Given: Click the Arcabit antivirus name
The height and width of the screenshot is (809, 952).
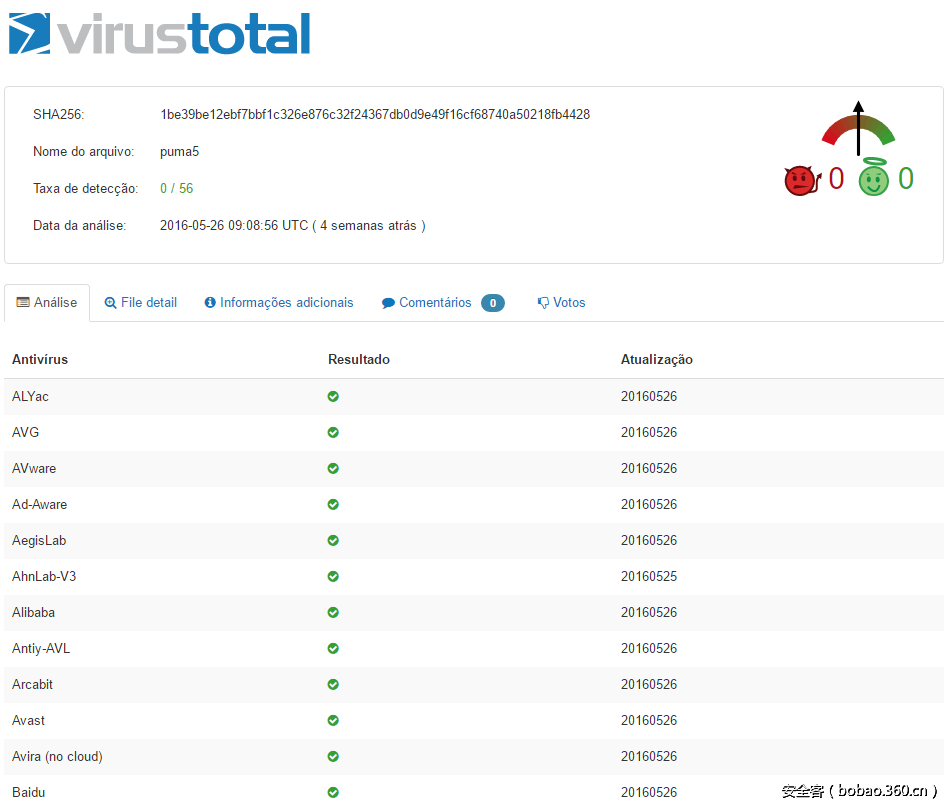Looking at the screenshot, I should point(32,684).
